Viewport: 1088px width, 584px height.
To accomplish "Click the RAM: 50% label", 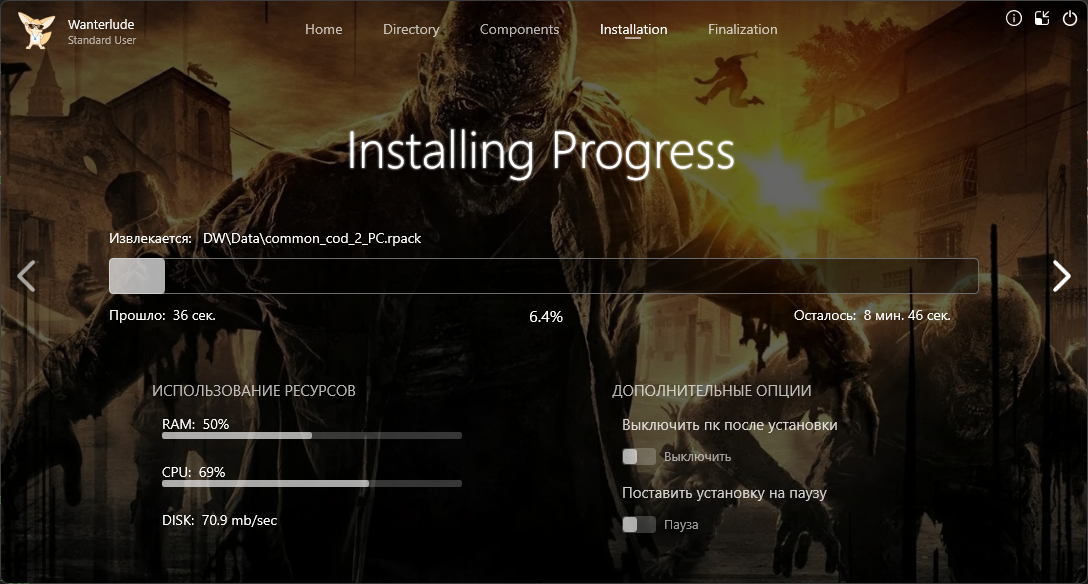I will (x=195, y=424).
